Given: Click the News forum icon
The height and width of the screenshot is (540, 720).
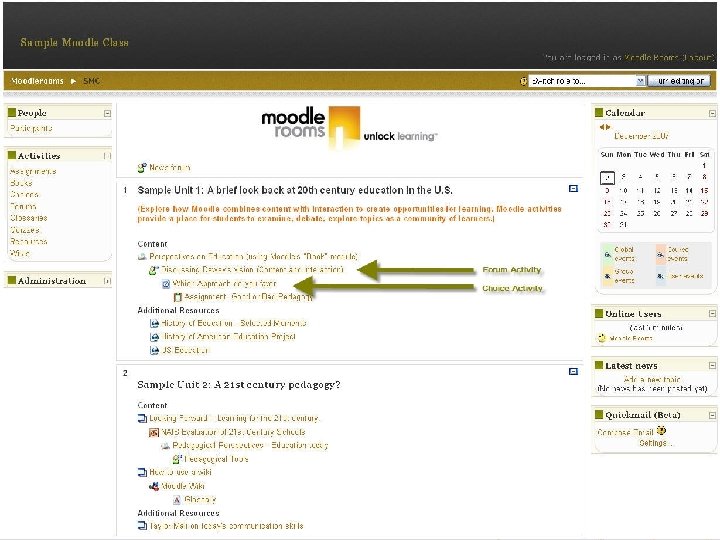Looking at the screenshot, I should point(142,168).
